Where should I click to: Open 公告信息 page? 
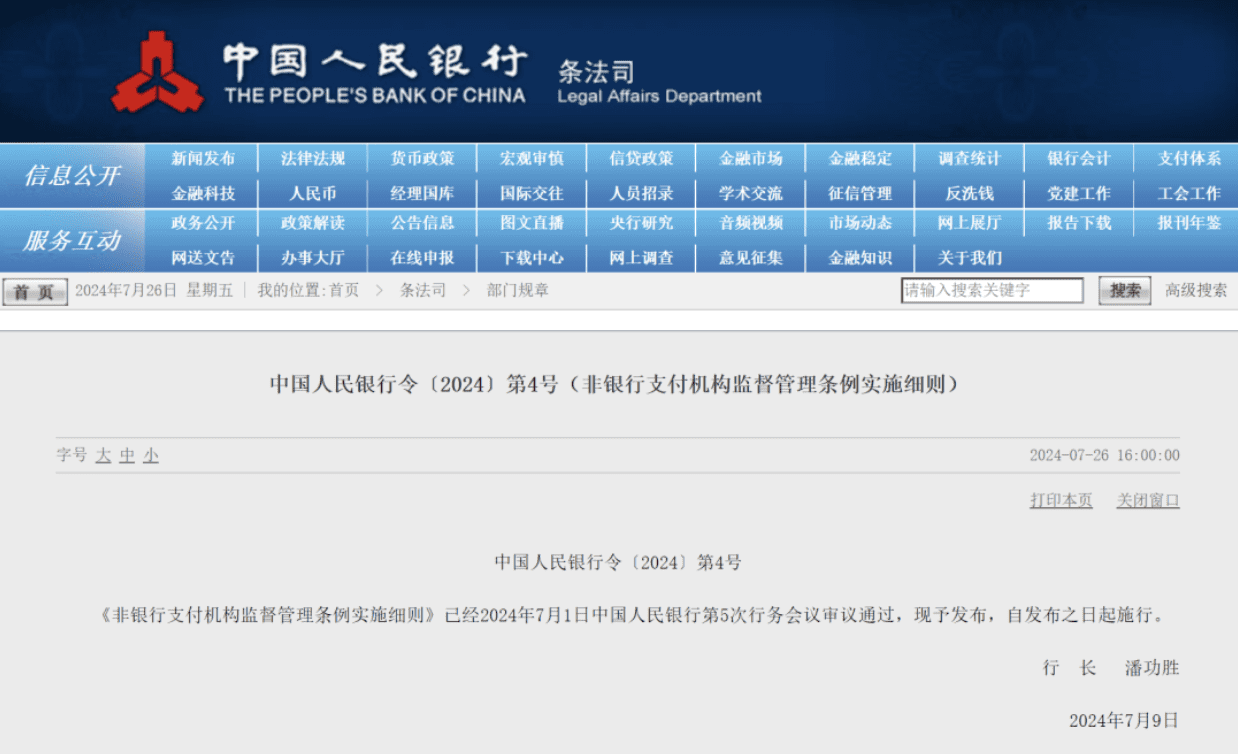422,223
